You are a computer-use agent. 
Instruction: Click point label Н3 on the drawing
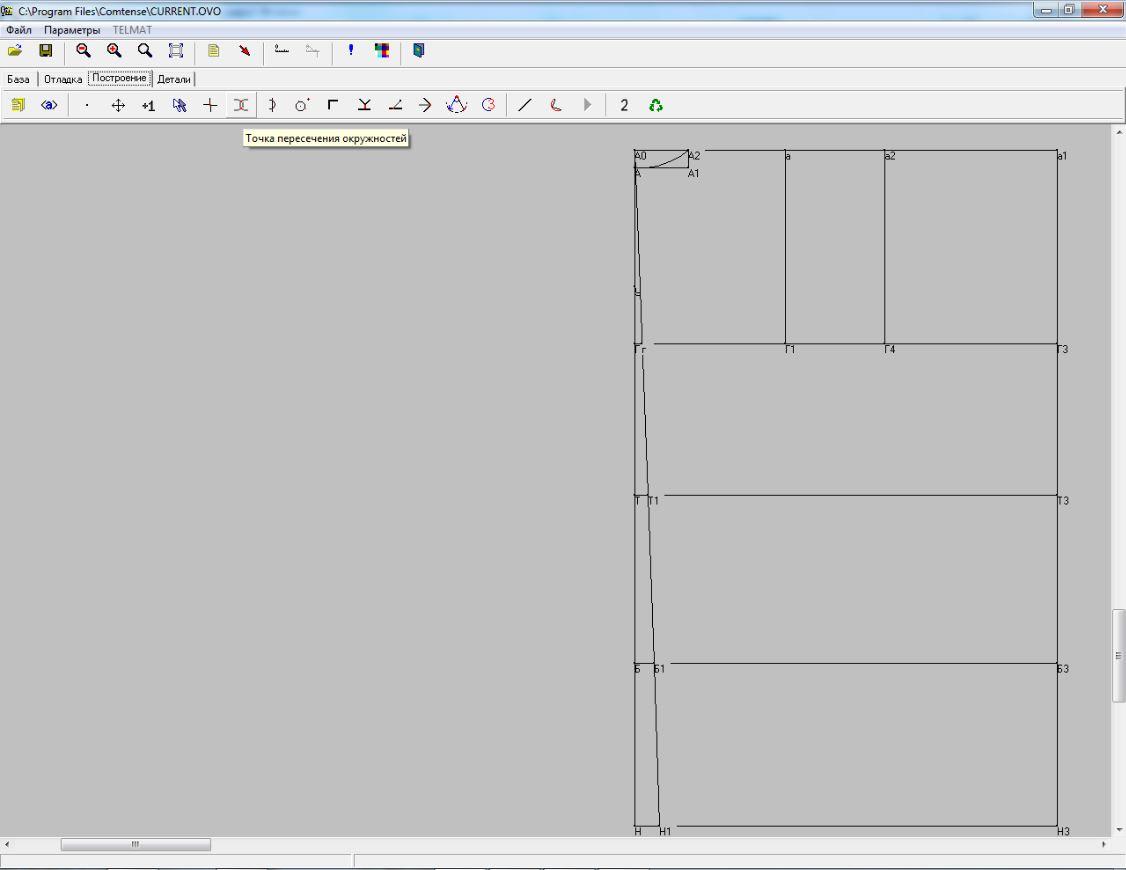[1064, 831]
